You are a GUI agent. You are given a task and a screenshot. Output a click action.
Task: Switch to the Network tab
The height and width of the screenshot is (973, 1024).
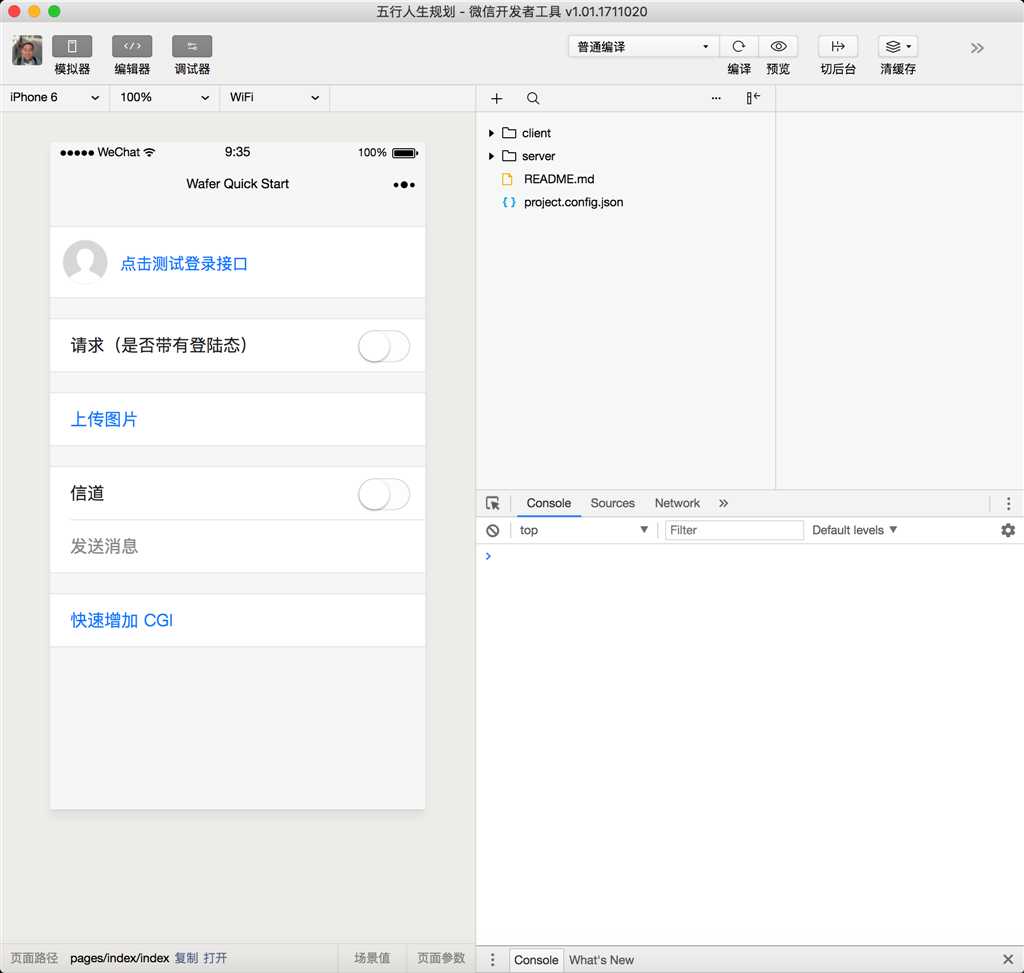(x=677, y=503)
